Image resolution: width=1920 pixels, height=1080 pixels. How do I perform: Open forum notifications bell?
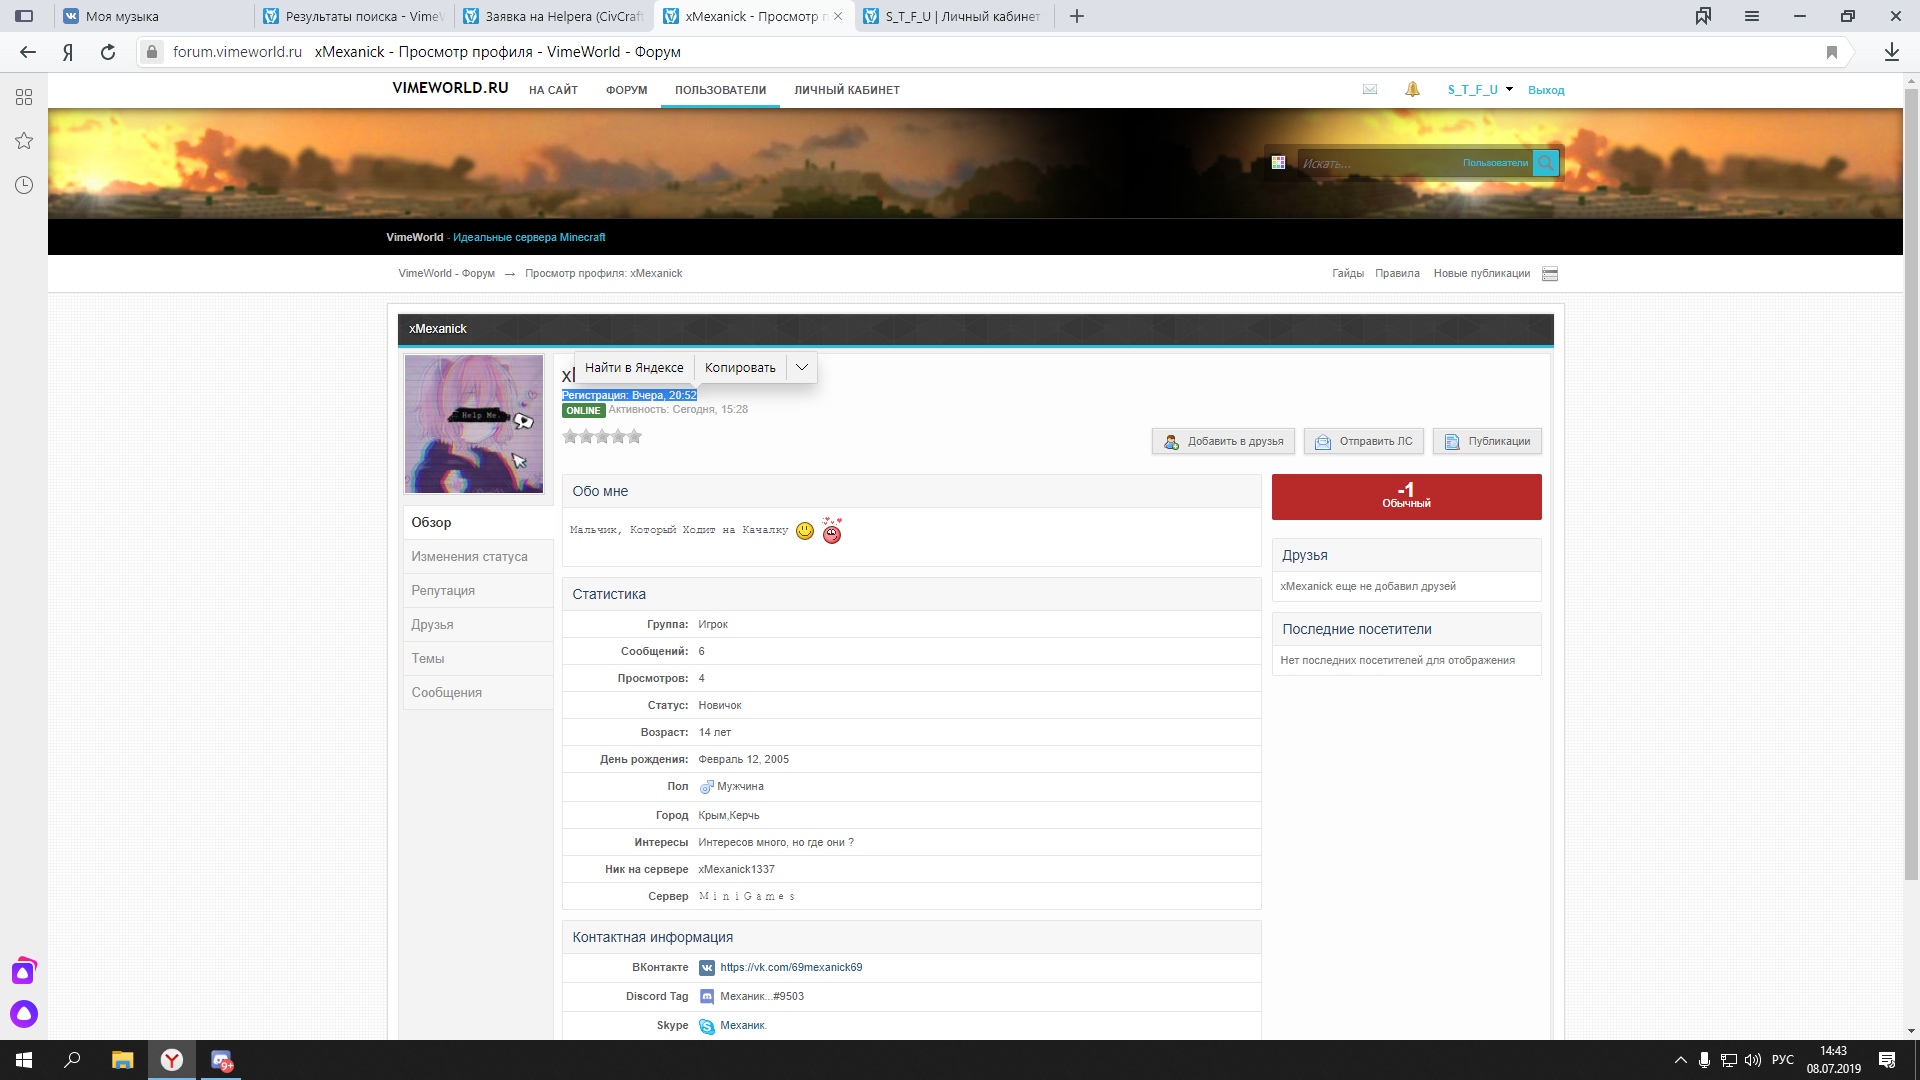click(x=1412, y=89)
